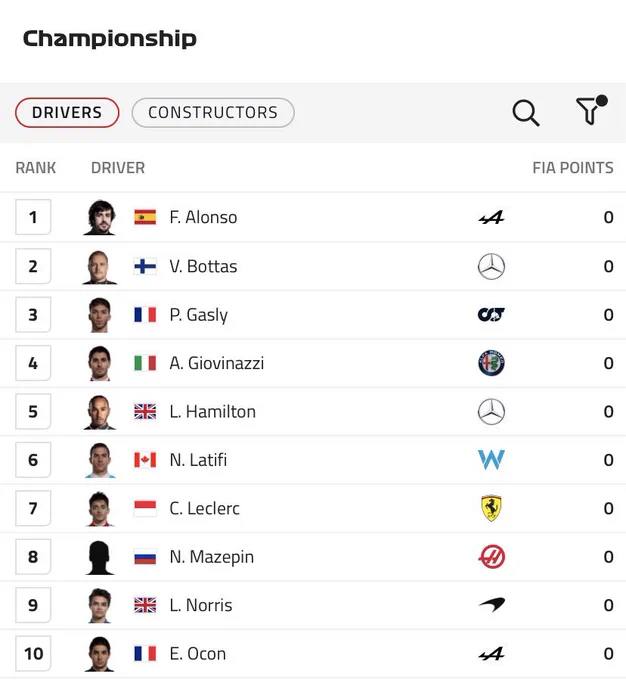Click the Alpine logo beside F. Alonso

[491, 217]
